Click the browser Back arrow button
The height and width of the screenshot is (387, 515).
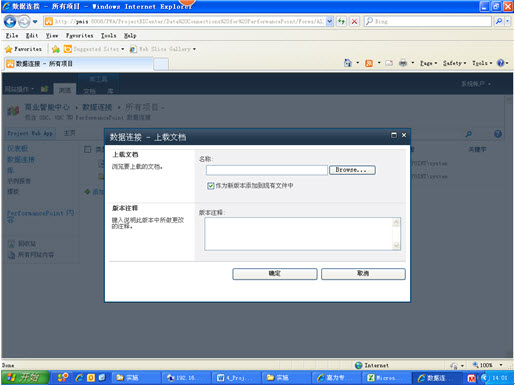[x=10, y=22]
